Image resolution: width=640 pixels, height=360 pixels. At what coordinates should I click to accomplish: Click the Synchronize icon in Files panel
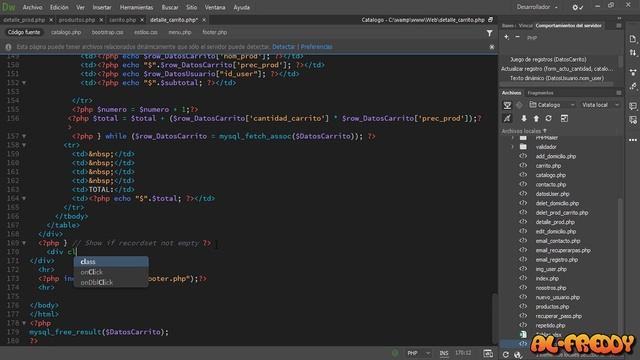549,118
